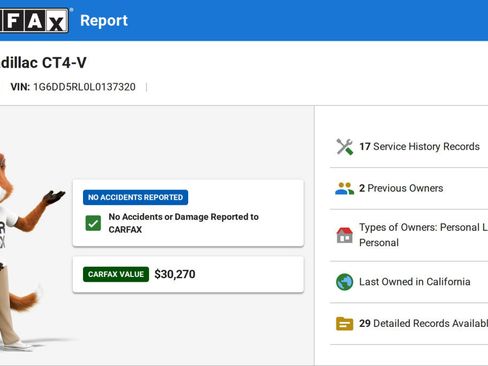Click the previous owners people icon
488x366 pixels.
344,188
